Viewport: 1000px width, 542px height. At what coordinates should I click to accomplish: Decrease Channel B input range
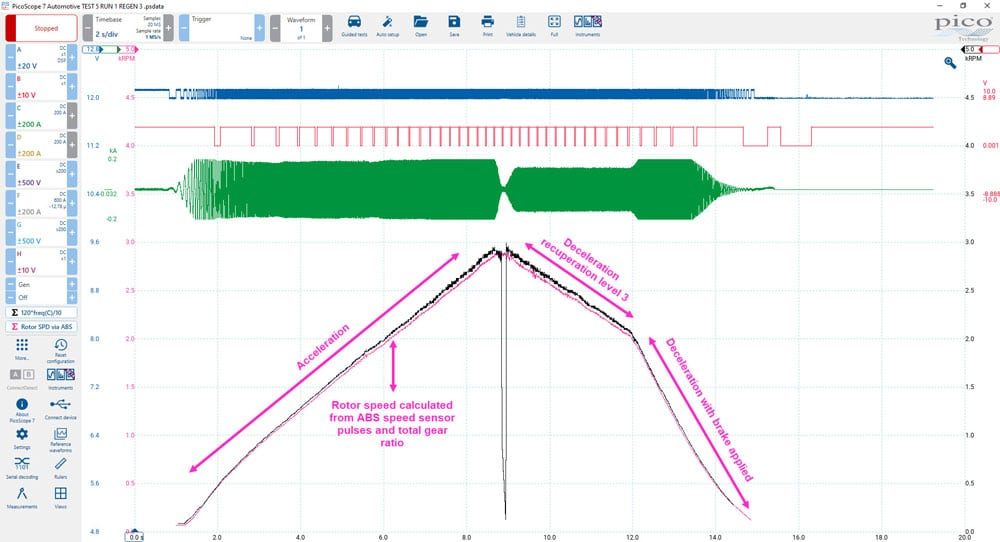point(11,87)
